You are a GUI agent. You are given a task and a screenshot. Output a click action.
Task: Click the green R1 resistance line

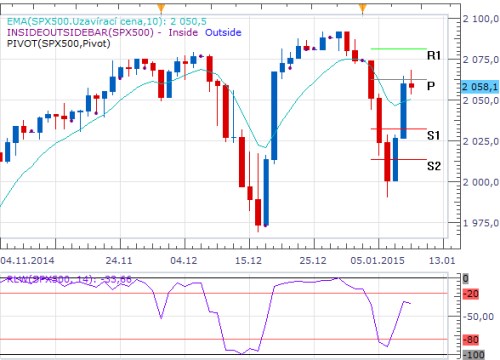point(399,49)
